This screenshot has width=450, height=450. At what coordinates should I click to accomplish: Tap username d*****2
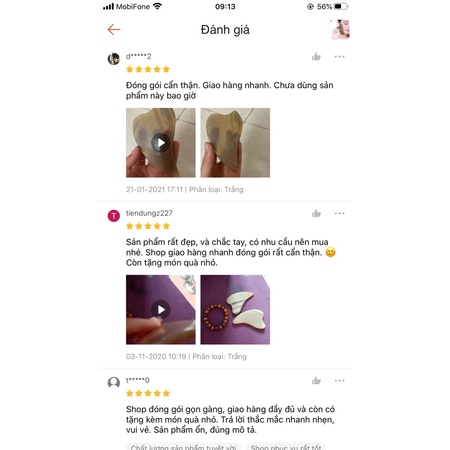(138, 56)
